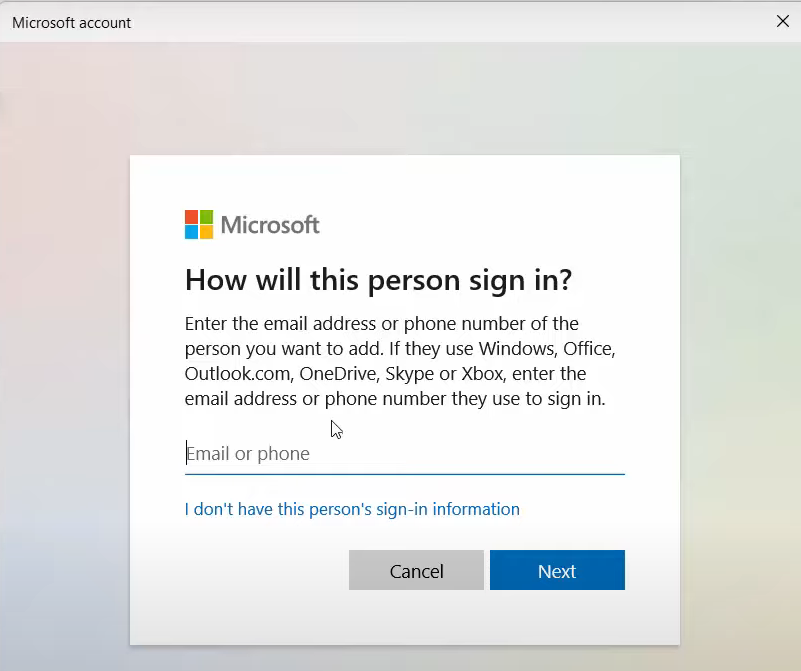Click the blue square of the Microsoft logo
The image size is (801, 671).
pyautogui.click(x=192, y=232)
